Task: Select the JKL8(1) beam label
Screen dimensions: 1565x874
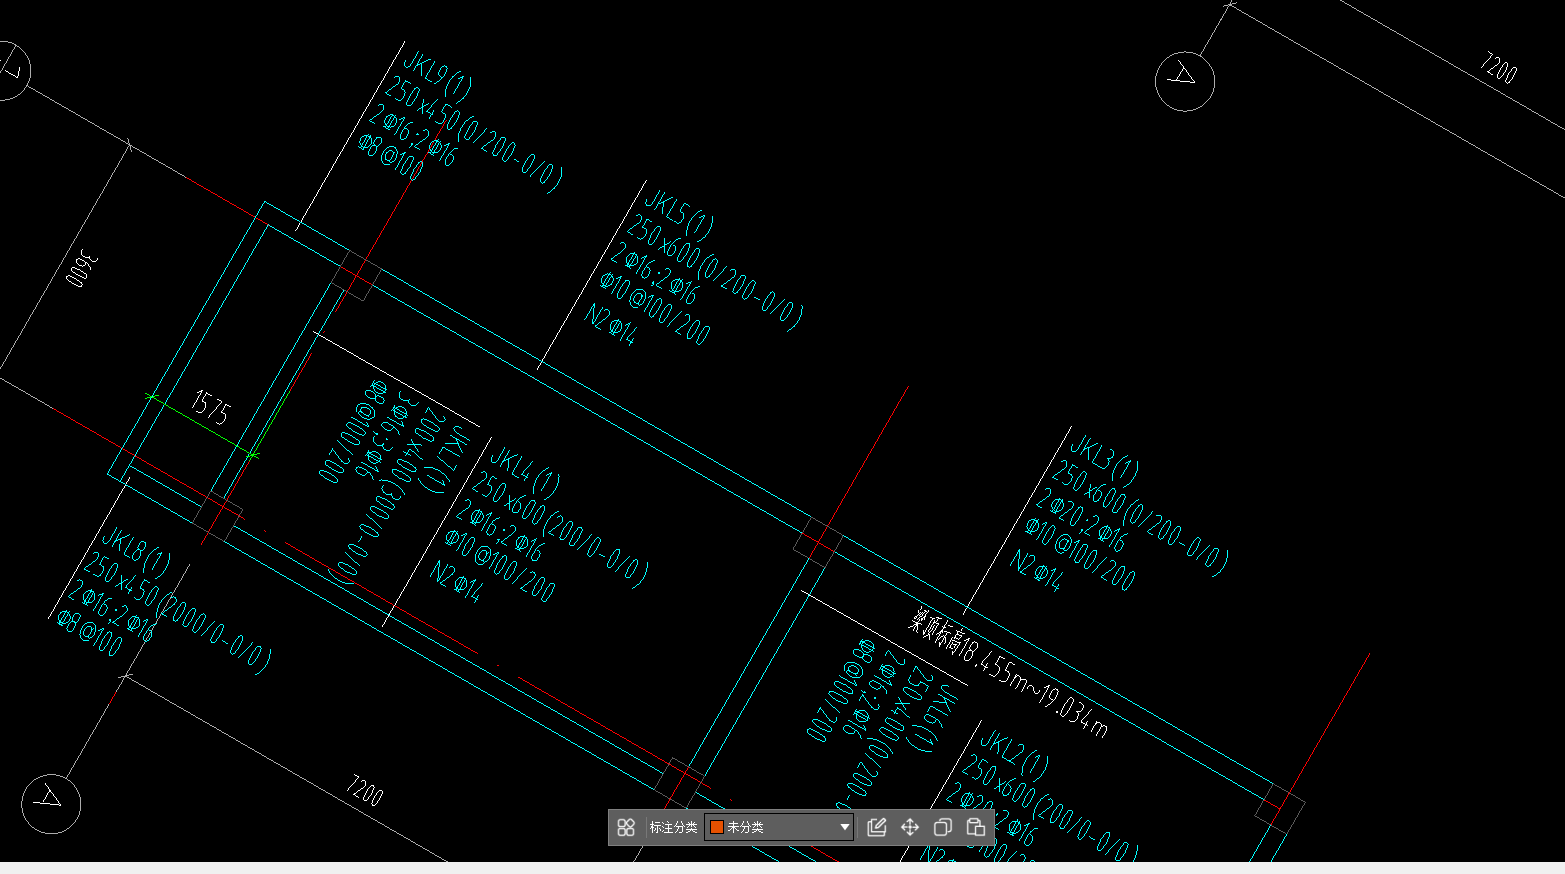Action: 137,551
